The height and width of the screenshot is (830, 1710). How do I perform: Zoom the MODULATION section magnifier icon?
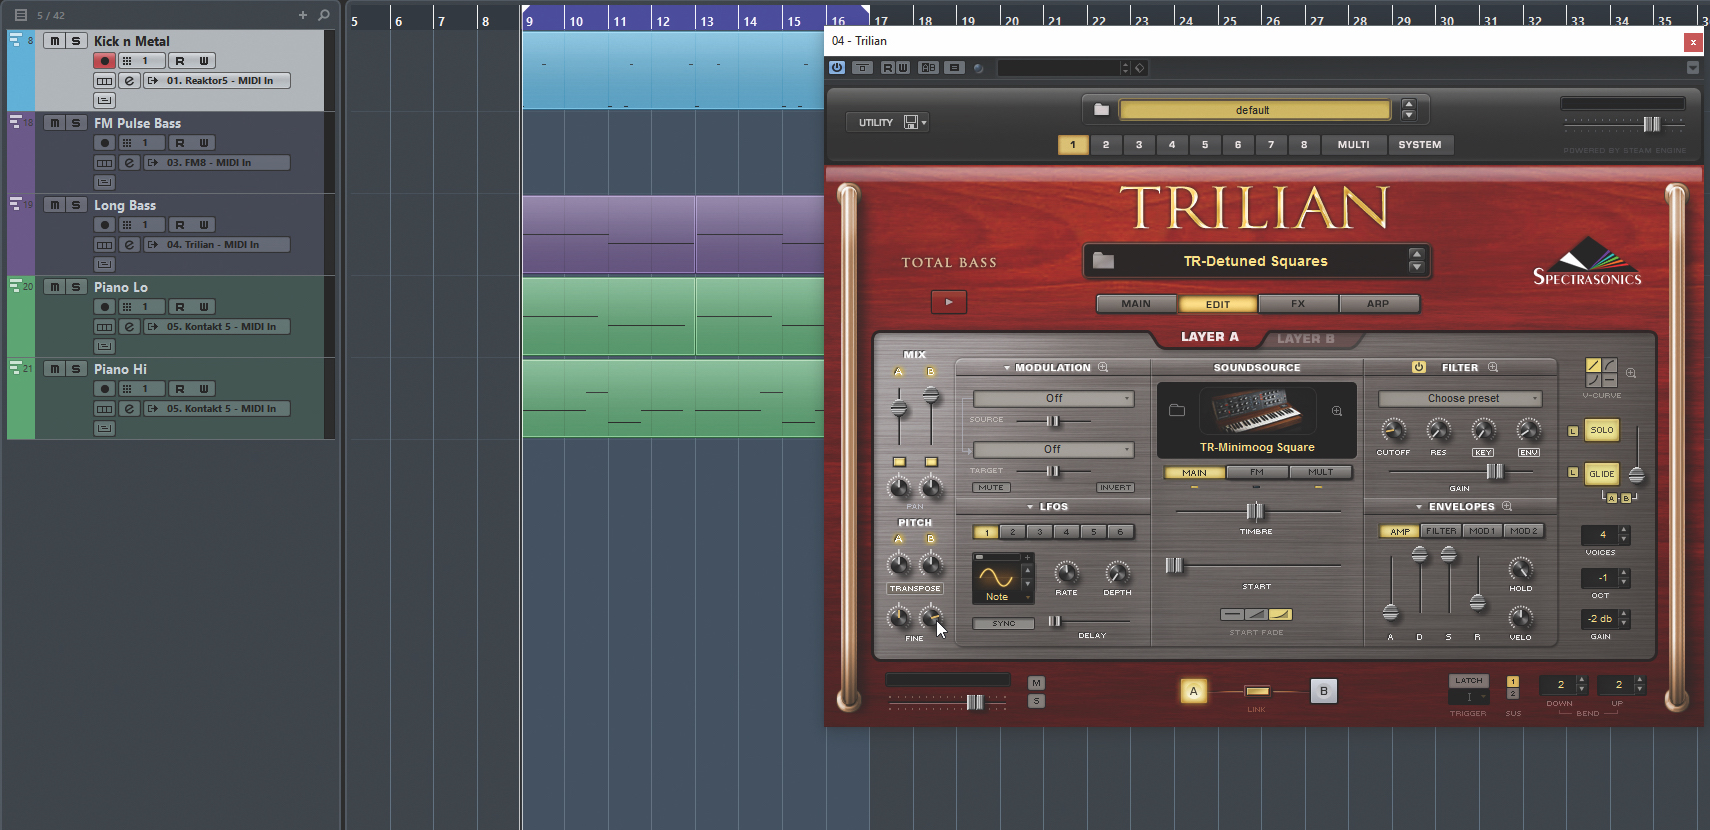pyautogui.click(x=1103, y=367)
